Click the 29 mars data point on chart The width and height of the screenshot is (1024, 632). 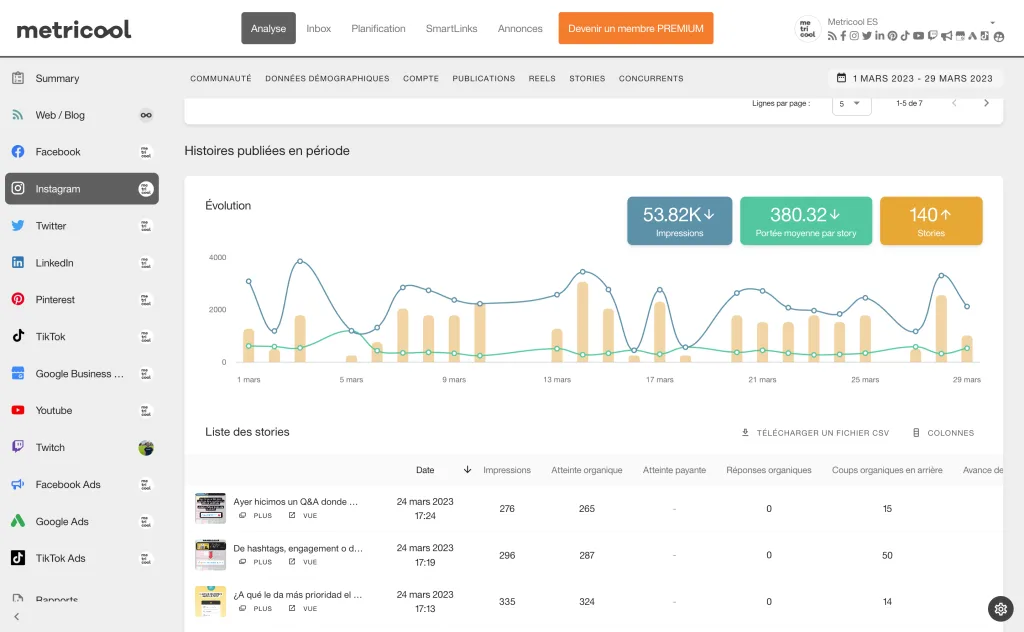tap(967, 307)
